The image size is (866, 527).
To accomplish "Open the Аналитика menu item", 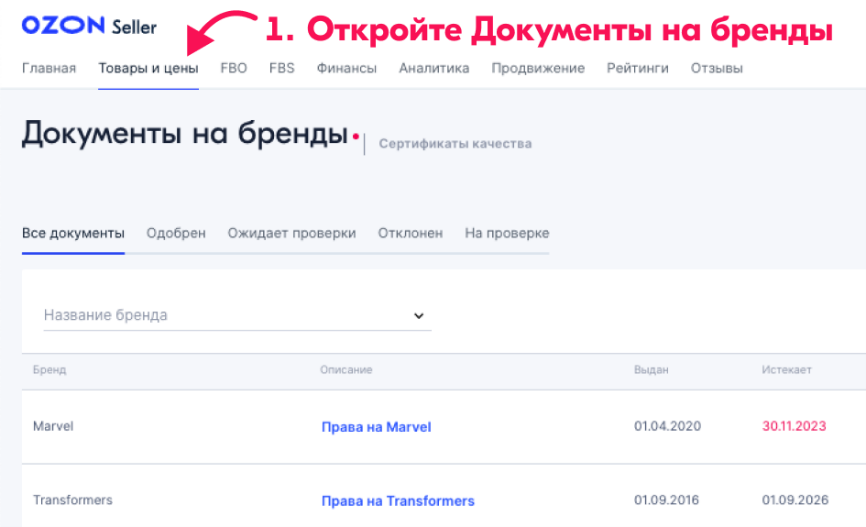I will click(434, 69).
